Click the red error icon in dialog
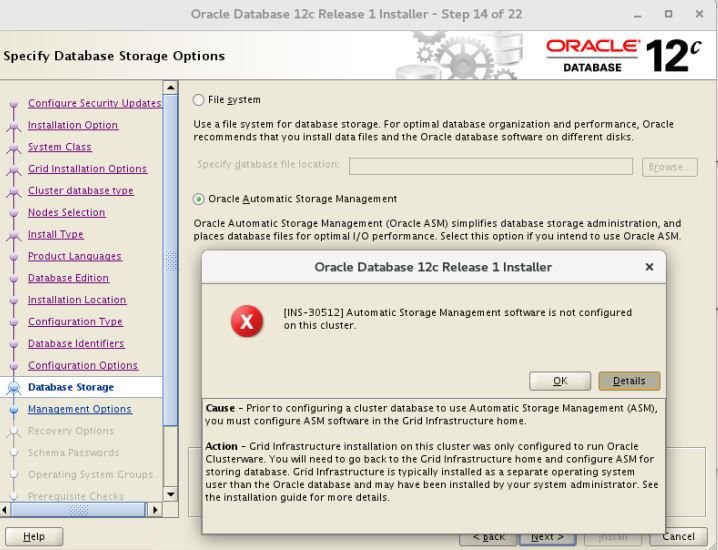 coord(247,321)
